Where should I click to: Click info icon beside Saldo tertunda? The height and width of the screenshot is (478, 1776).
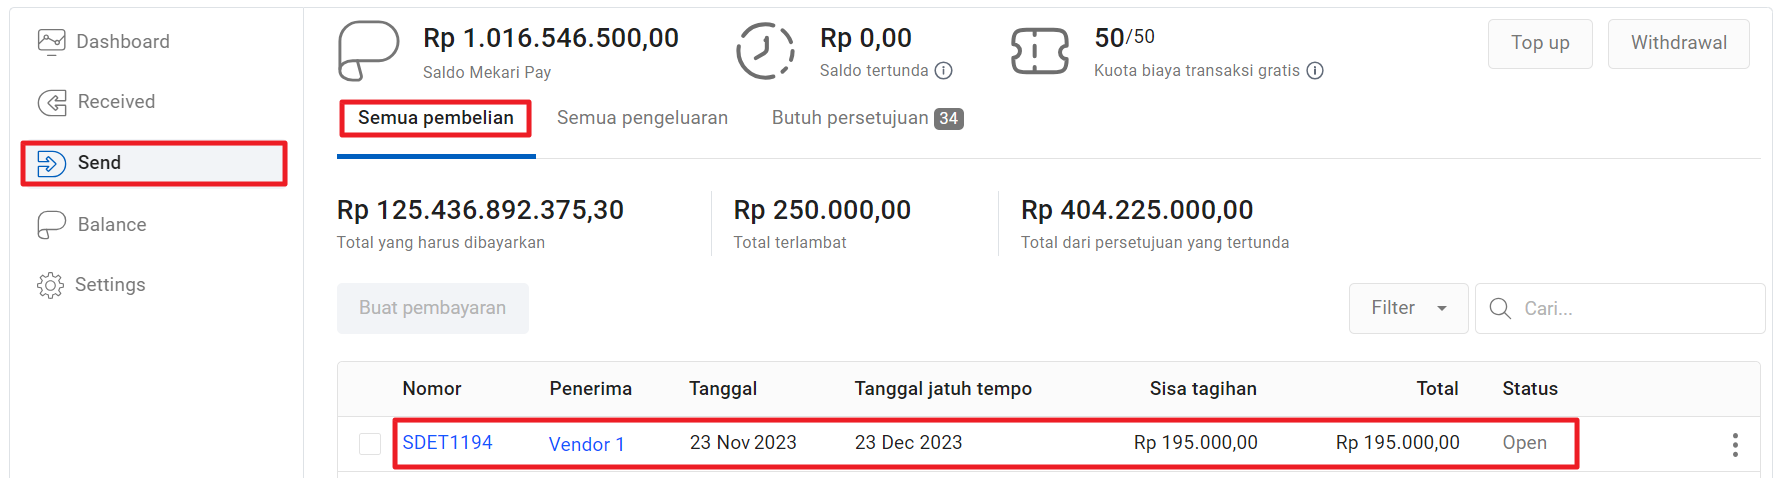click(943, 71)
